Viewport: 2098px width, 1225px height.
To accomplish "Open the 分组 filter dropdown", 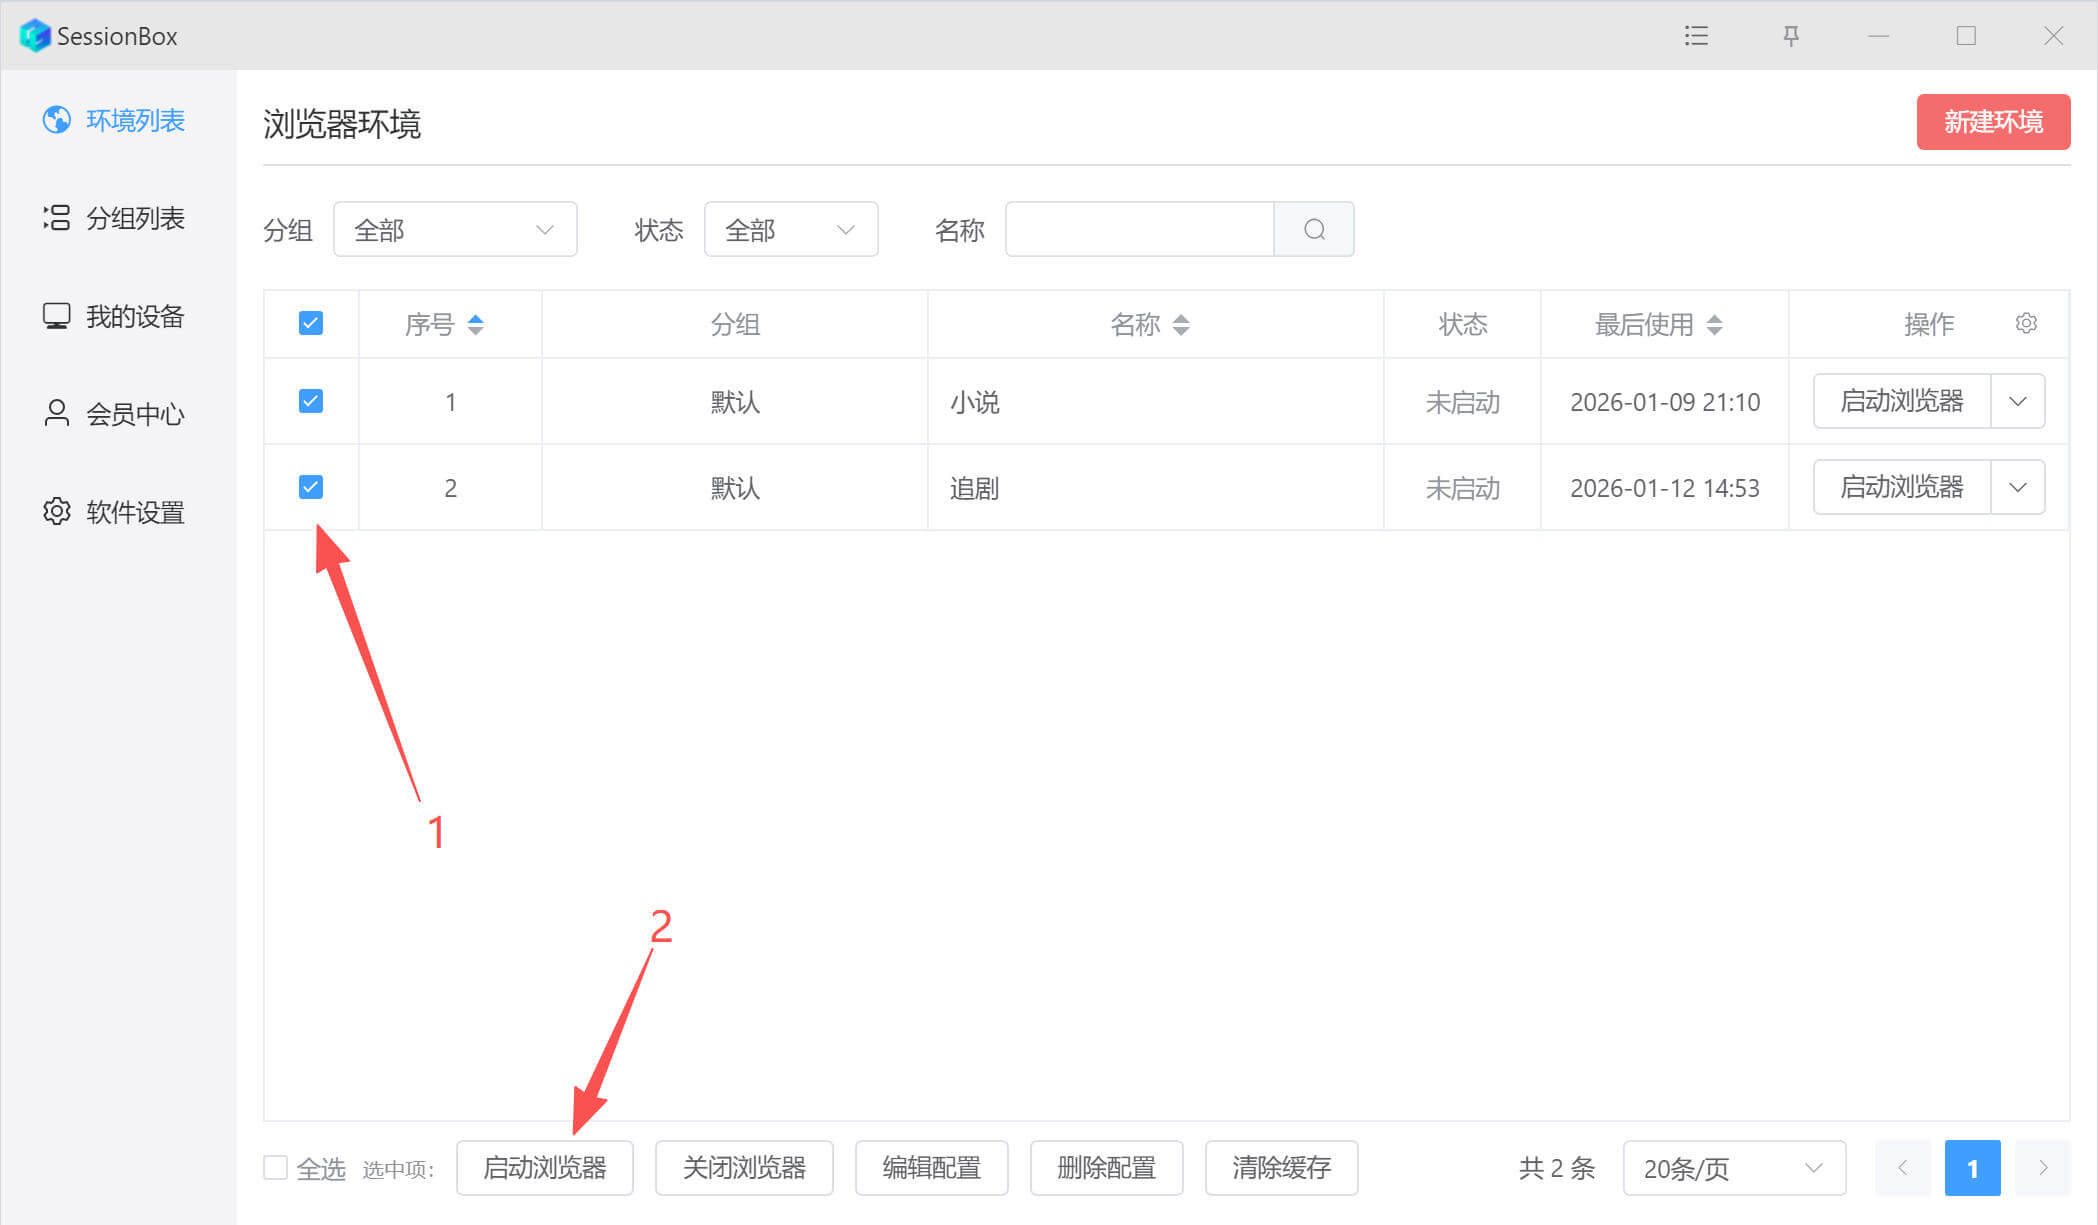I will 455,230.
